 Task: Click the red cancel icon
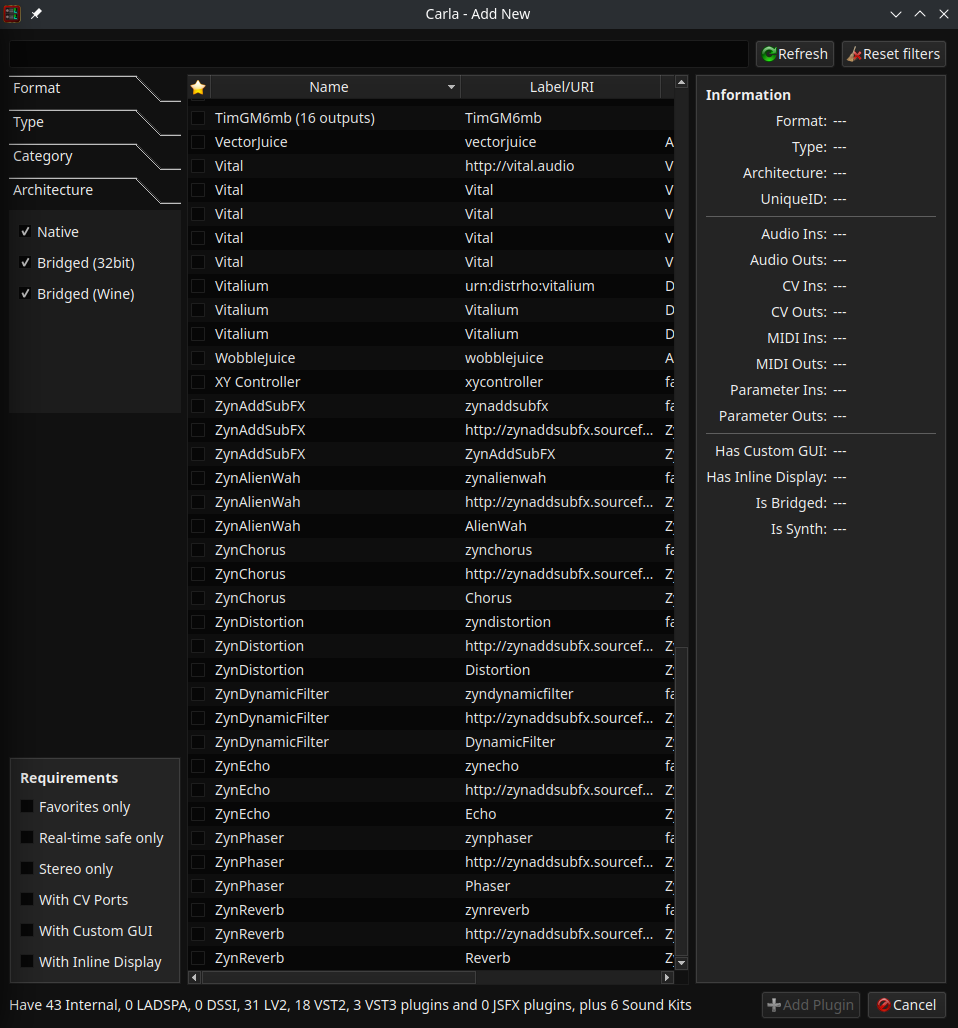click(x=884, y=1005)
